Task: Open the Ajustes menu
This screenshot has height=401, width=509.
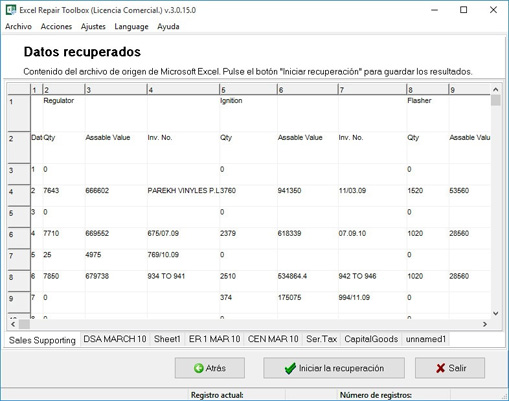Action: pyautogui.click(x=93, y=26)
